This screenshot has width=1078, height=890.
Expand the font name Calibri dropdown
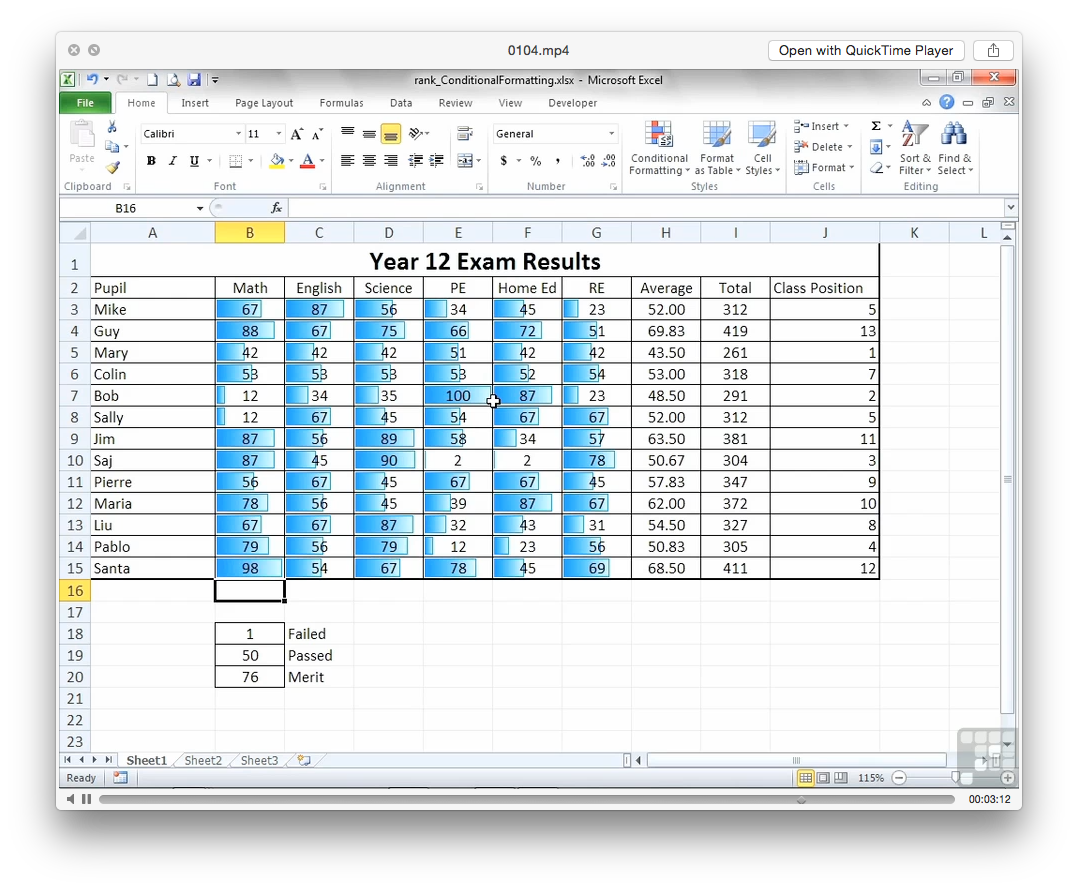coord(238,134)
